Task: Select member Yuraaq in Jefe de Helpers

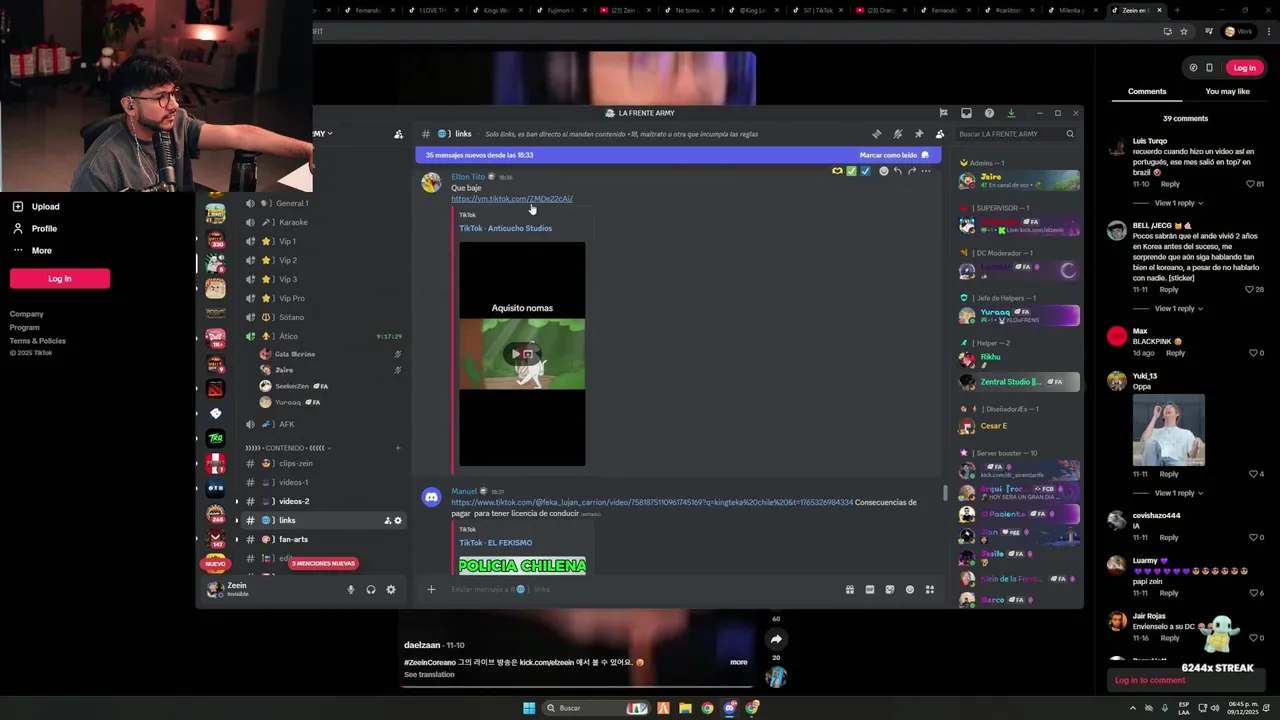Action: [x=1020, y=316]
